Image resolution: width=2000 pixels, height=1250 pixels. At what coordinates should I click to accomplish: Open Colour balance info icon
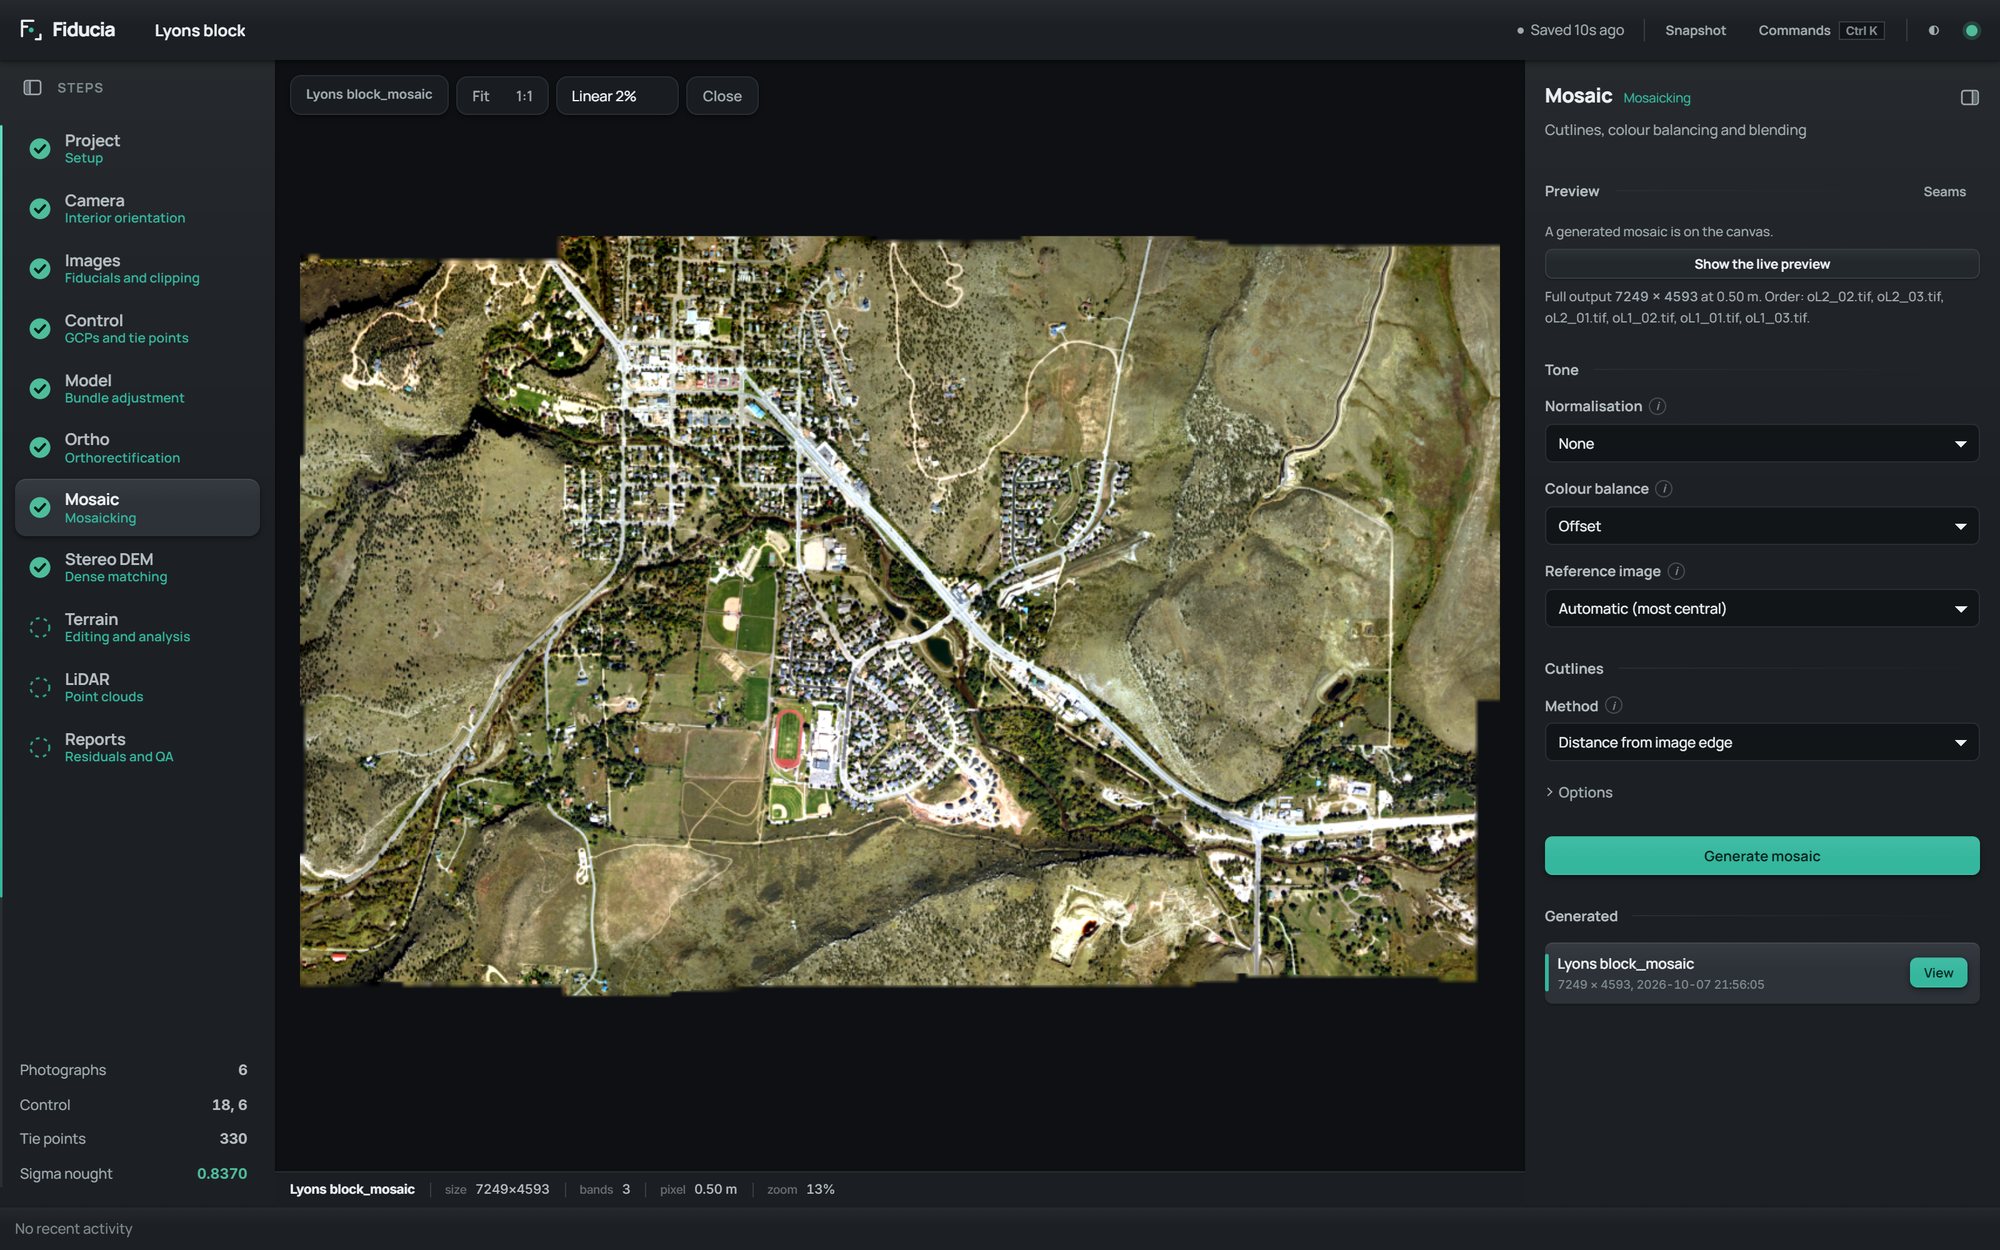pyautogui.click(x=1664, y=489)
